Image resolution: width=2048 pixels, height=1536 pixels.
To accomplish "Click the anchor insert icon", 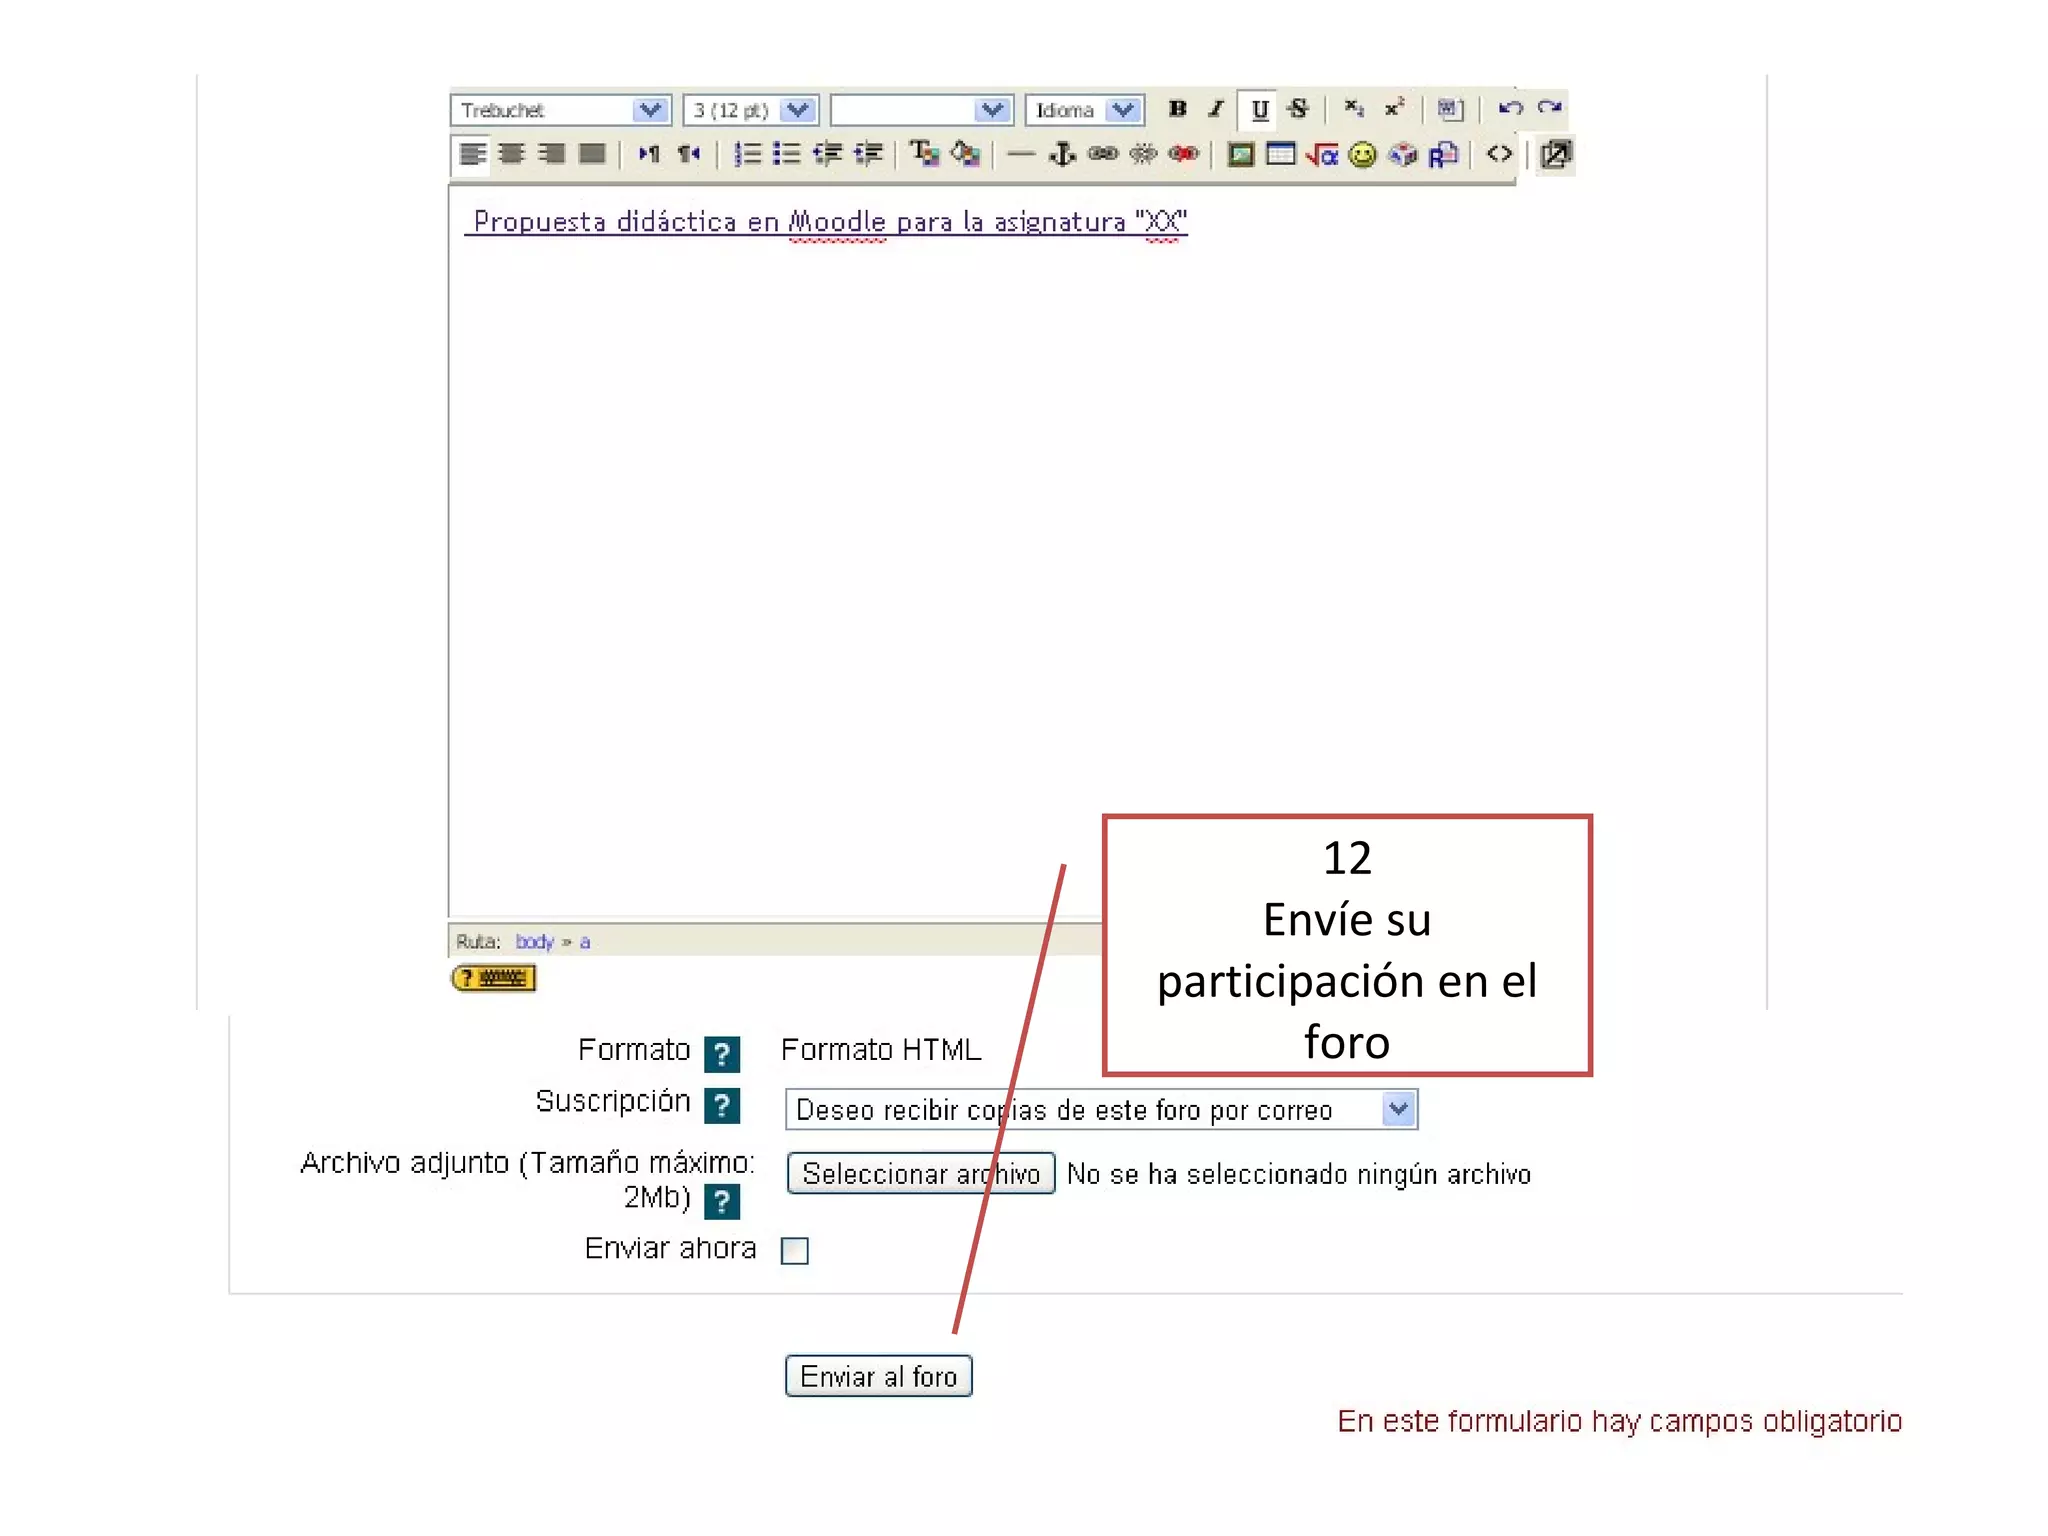I will click(x=1061, y=154).
